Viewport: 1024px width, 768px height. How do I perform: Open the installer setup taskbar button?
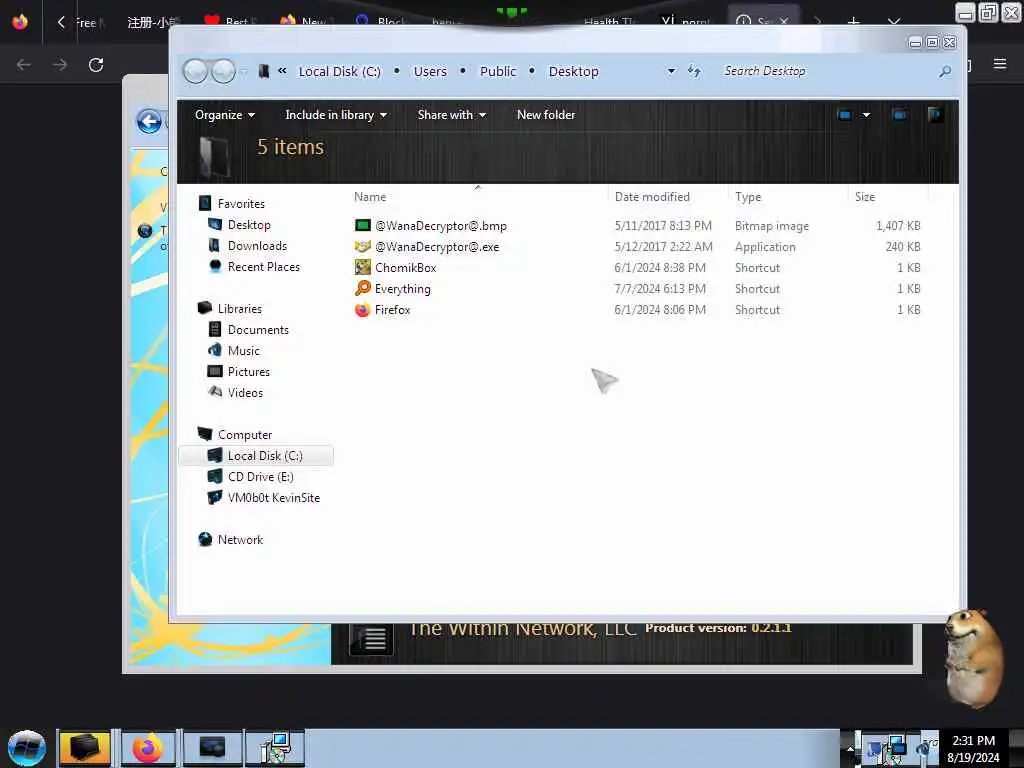[276, 748]
